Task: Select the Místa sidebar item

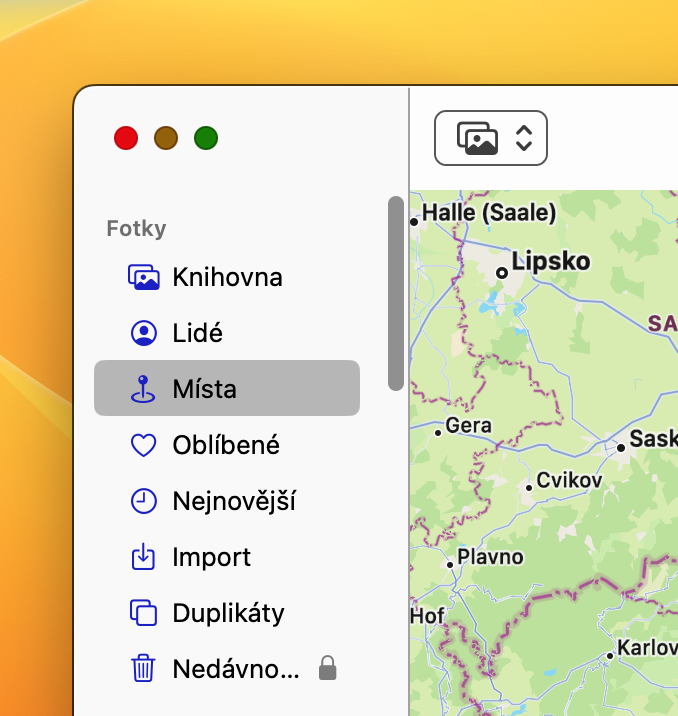Action: [x=227, y=388]
